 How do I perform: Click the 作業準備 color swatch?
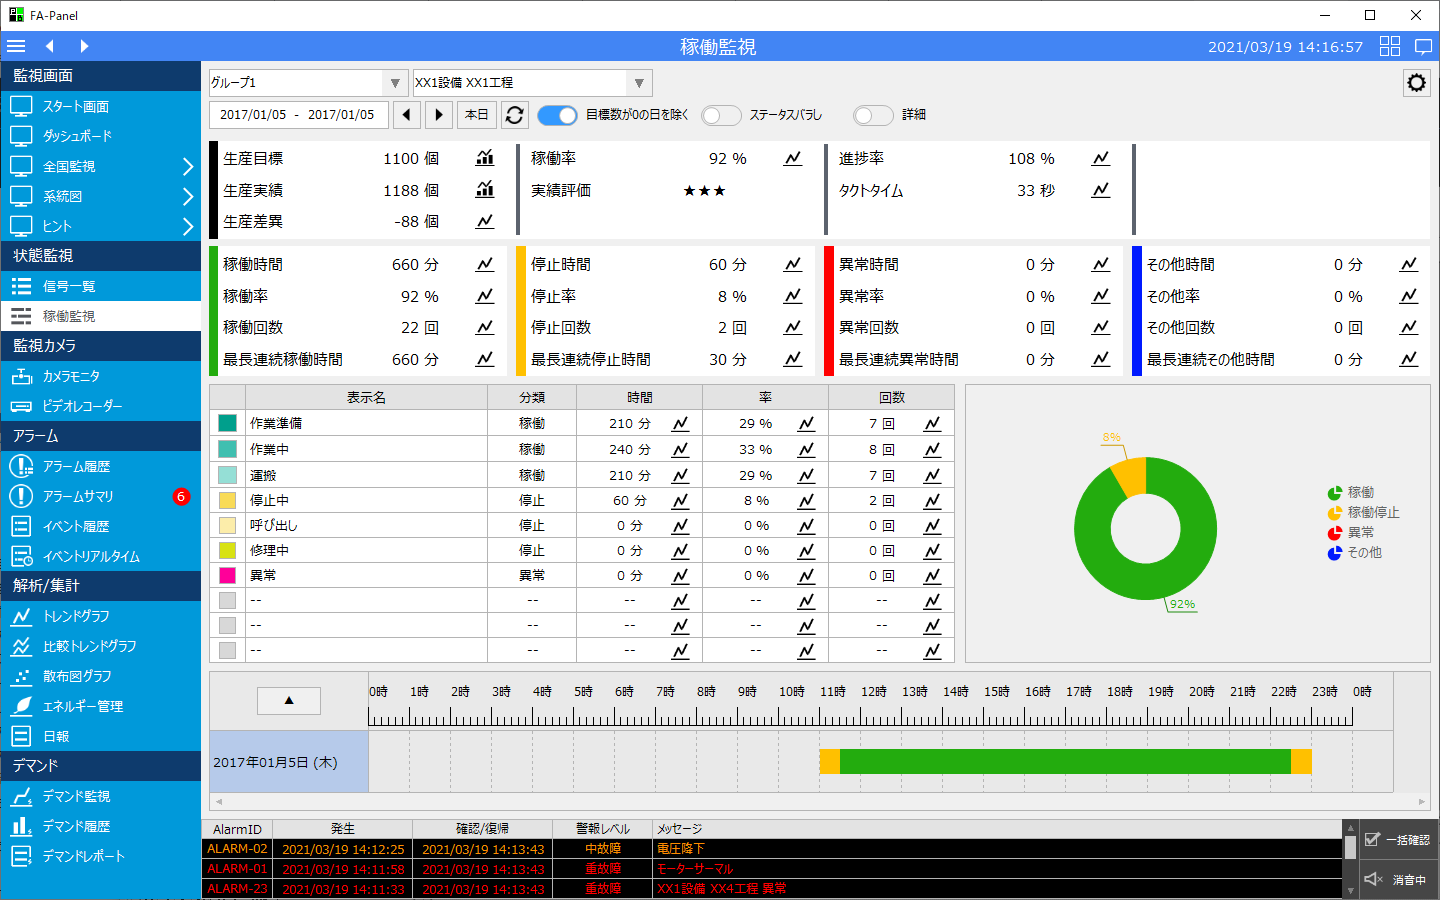227,423
